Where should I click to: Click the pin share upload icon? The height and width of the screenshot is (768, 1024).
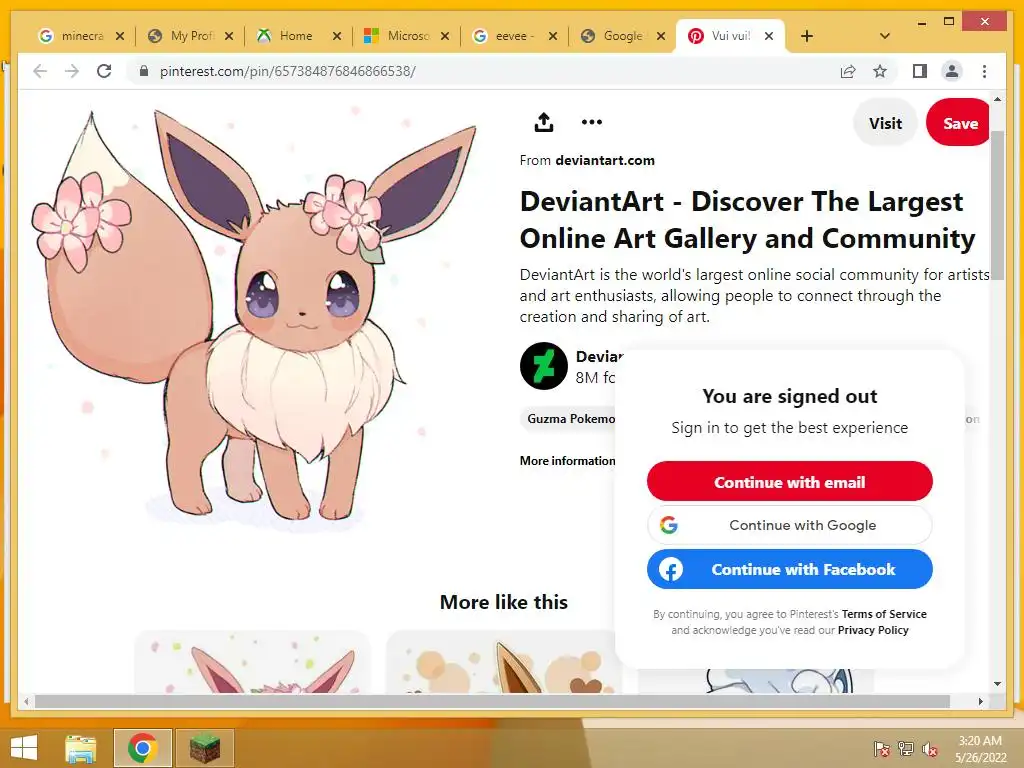click(543, 122)
